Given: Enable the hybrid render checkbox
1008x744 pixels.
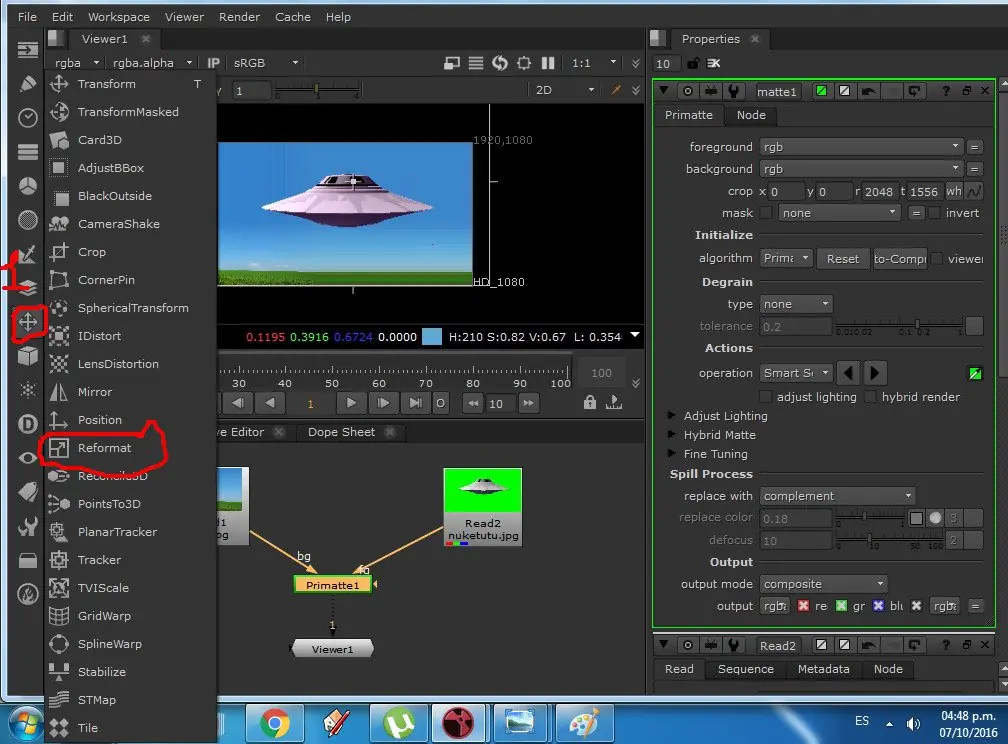Looking at the screenshot, I should pos(870,397).
